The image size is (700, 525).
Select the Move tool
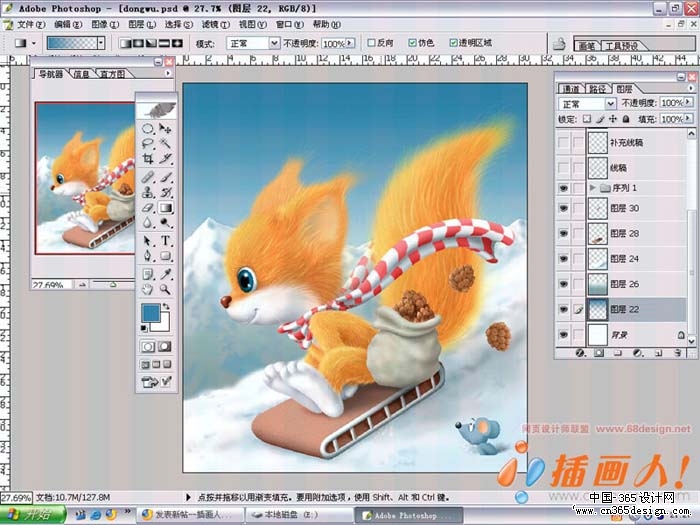click(x=165, y=129)
